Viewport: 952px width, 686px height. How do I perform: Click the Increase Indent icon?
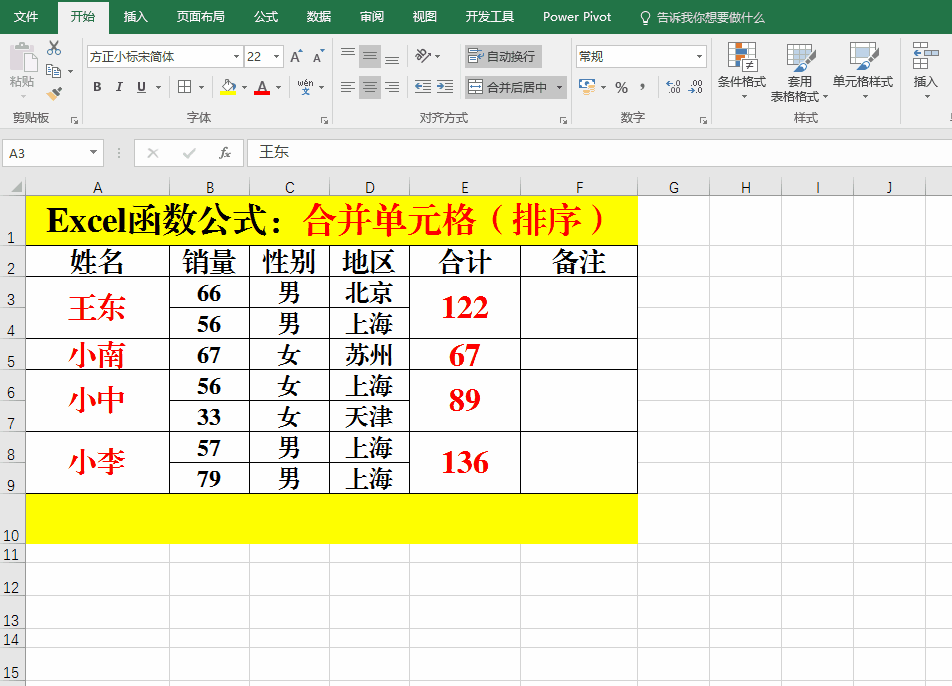(445, 88)
